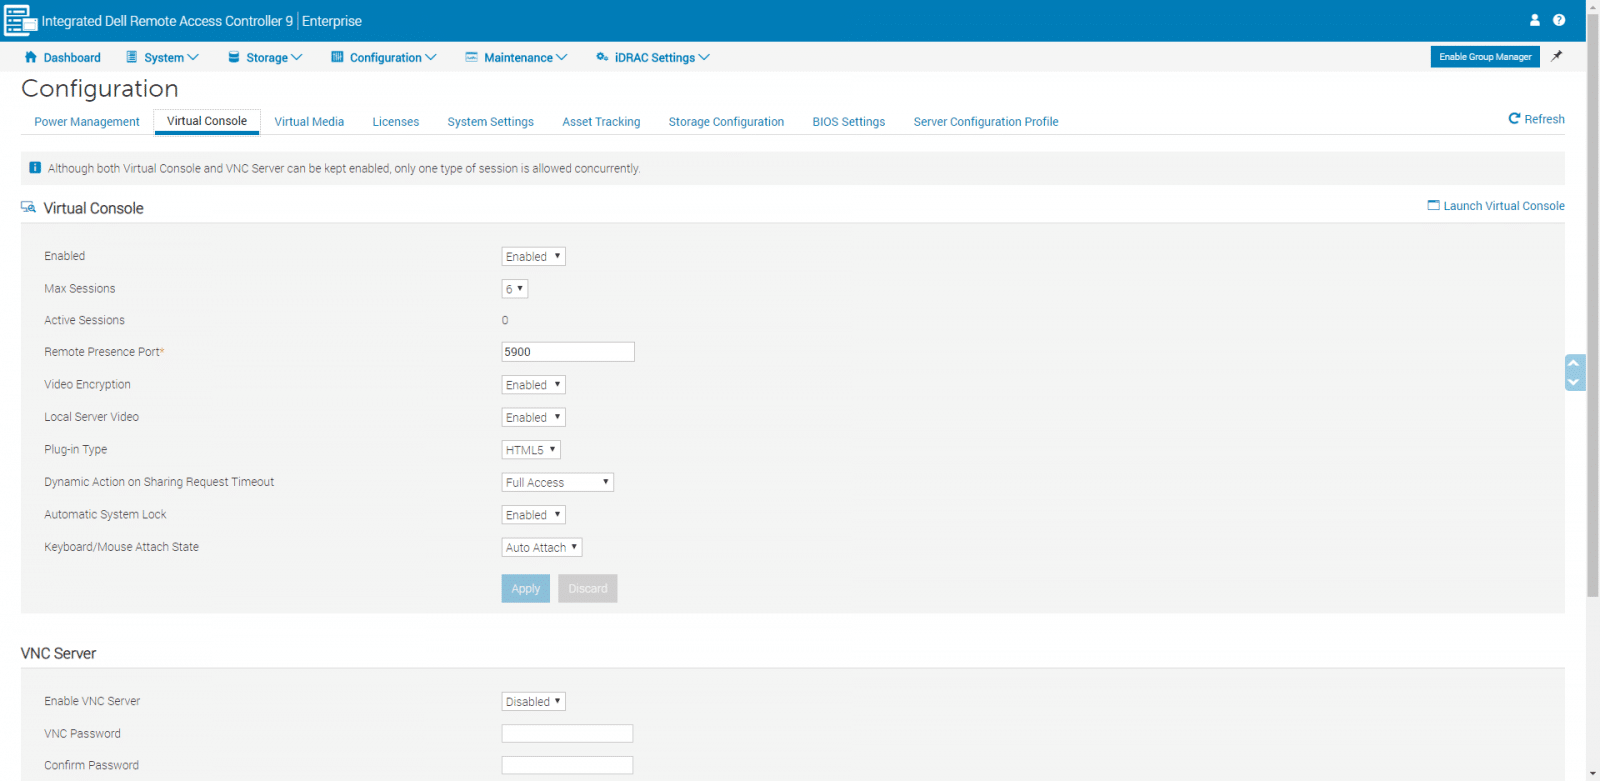Click the Launch Virtual Console window icon

1433,205
